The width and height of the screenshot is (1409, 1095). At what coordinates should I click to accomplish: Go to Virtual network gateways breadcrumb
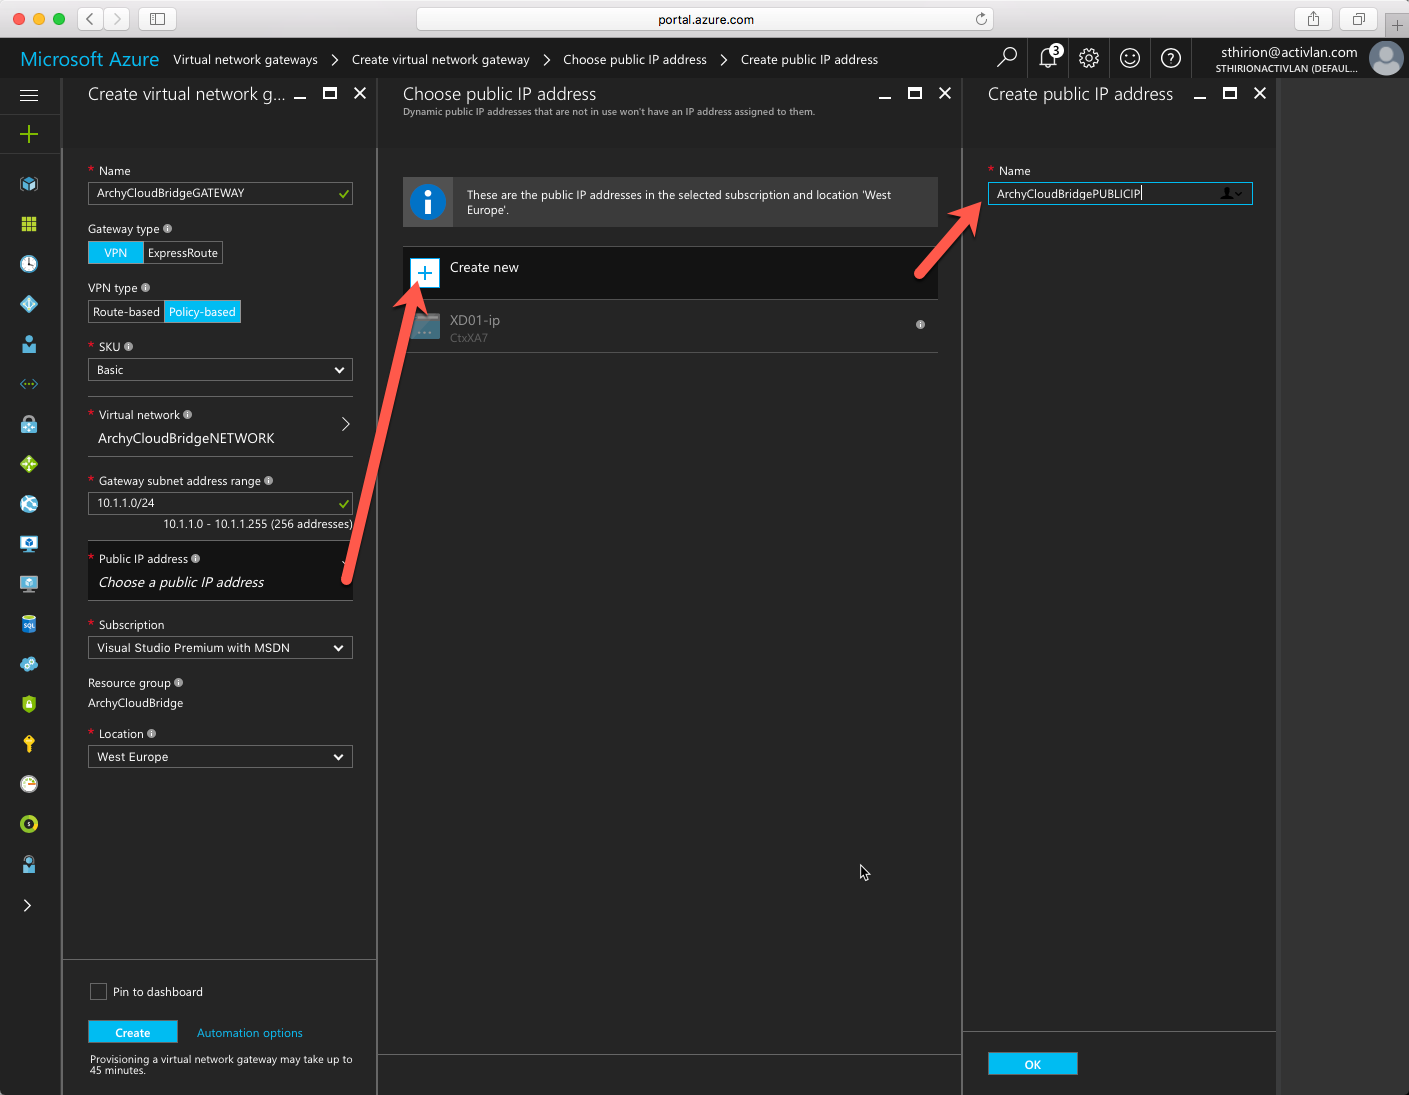[x=245, y=60]
